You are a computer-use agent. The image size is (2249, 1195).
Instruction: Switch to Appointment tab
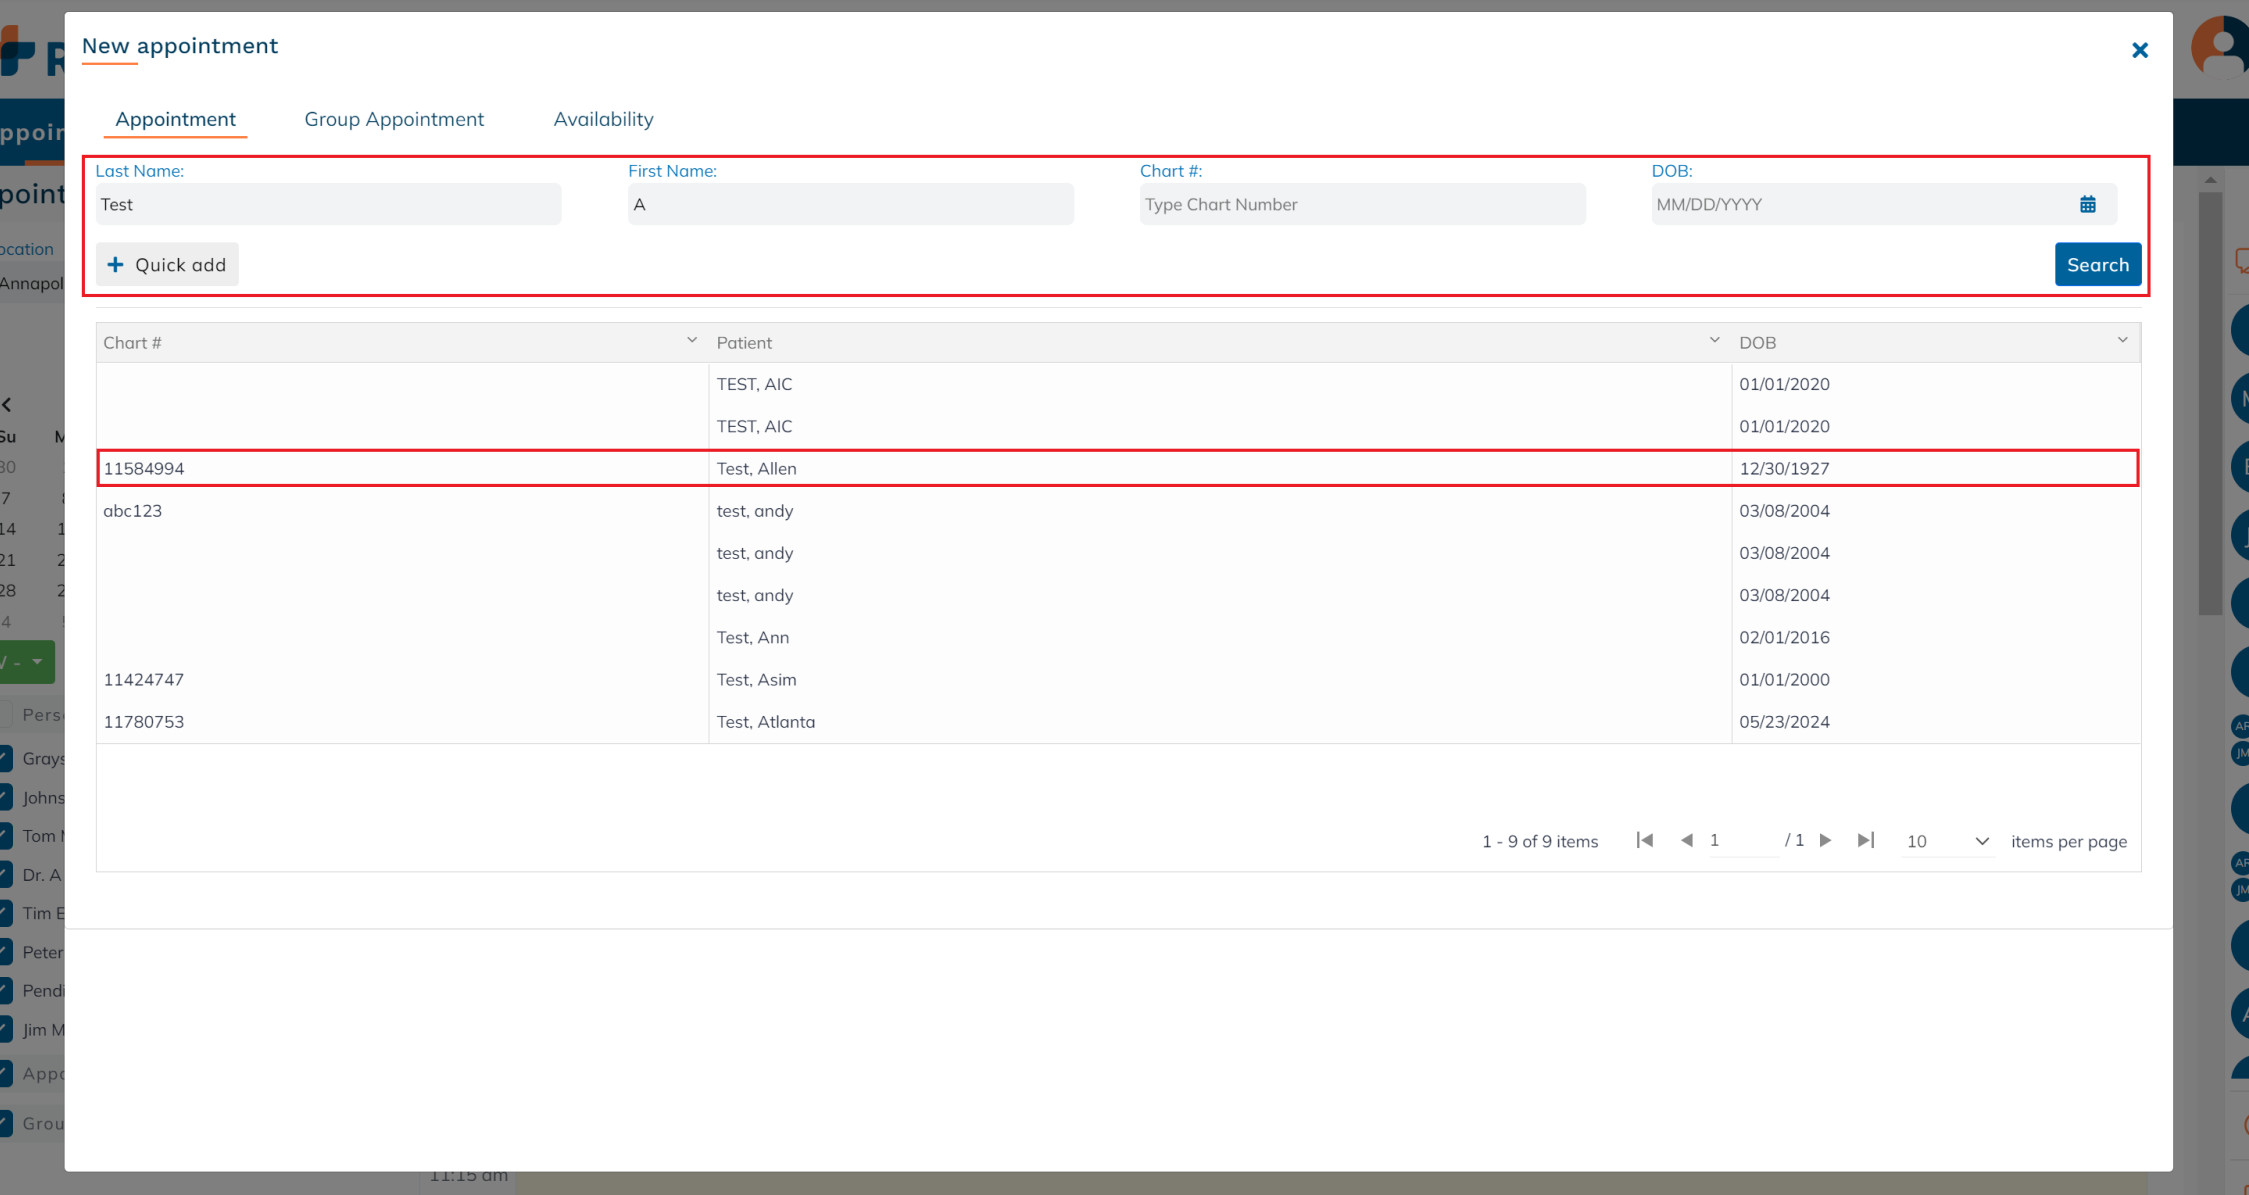click(175, 119)
